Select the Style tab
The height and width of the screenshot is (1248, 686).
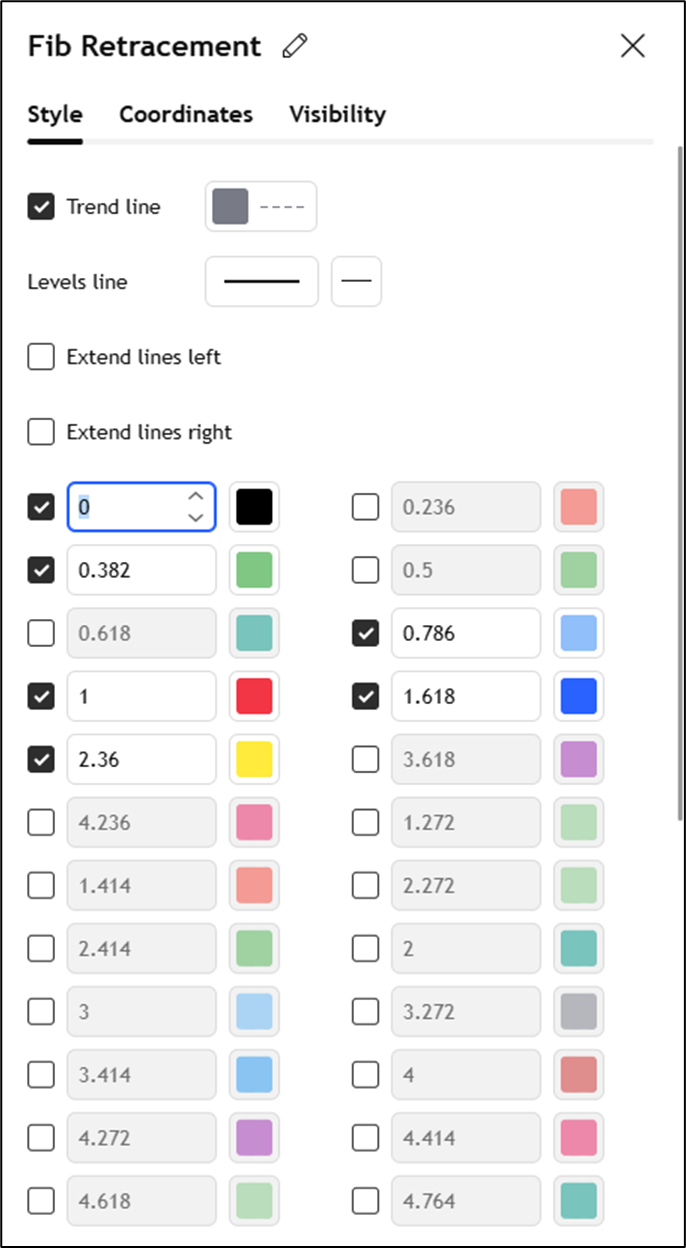coord(55,114)
